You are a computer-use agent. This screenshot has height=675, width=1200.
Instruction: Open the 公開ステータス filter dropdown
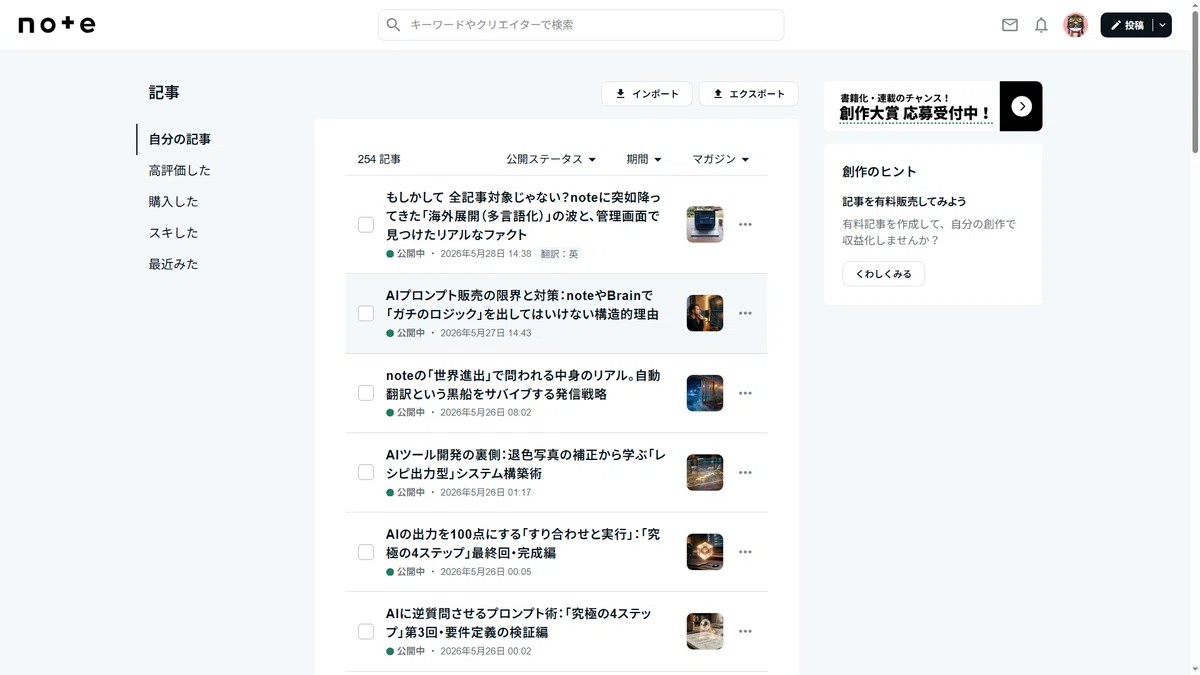(x=551, y=159)
